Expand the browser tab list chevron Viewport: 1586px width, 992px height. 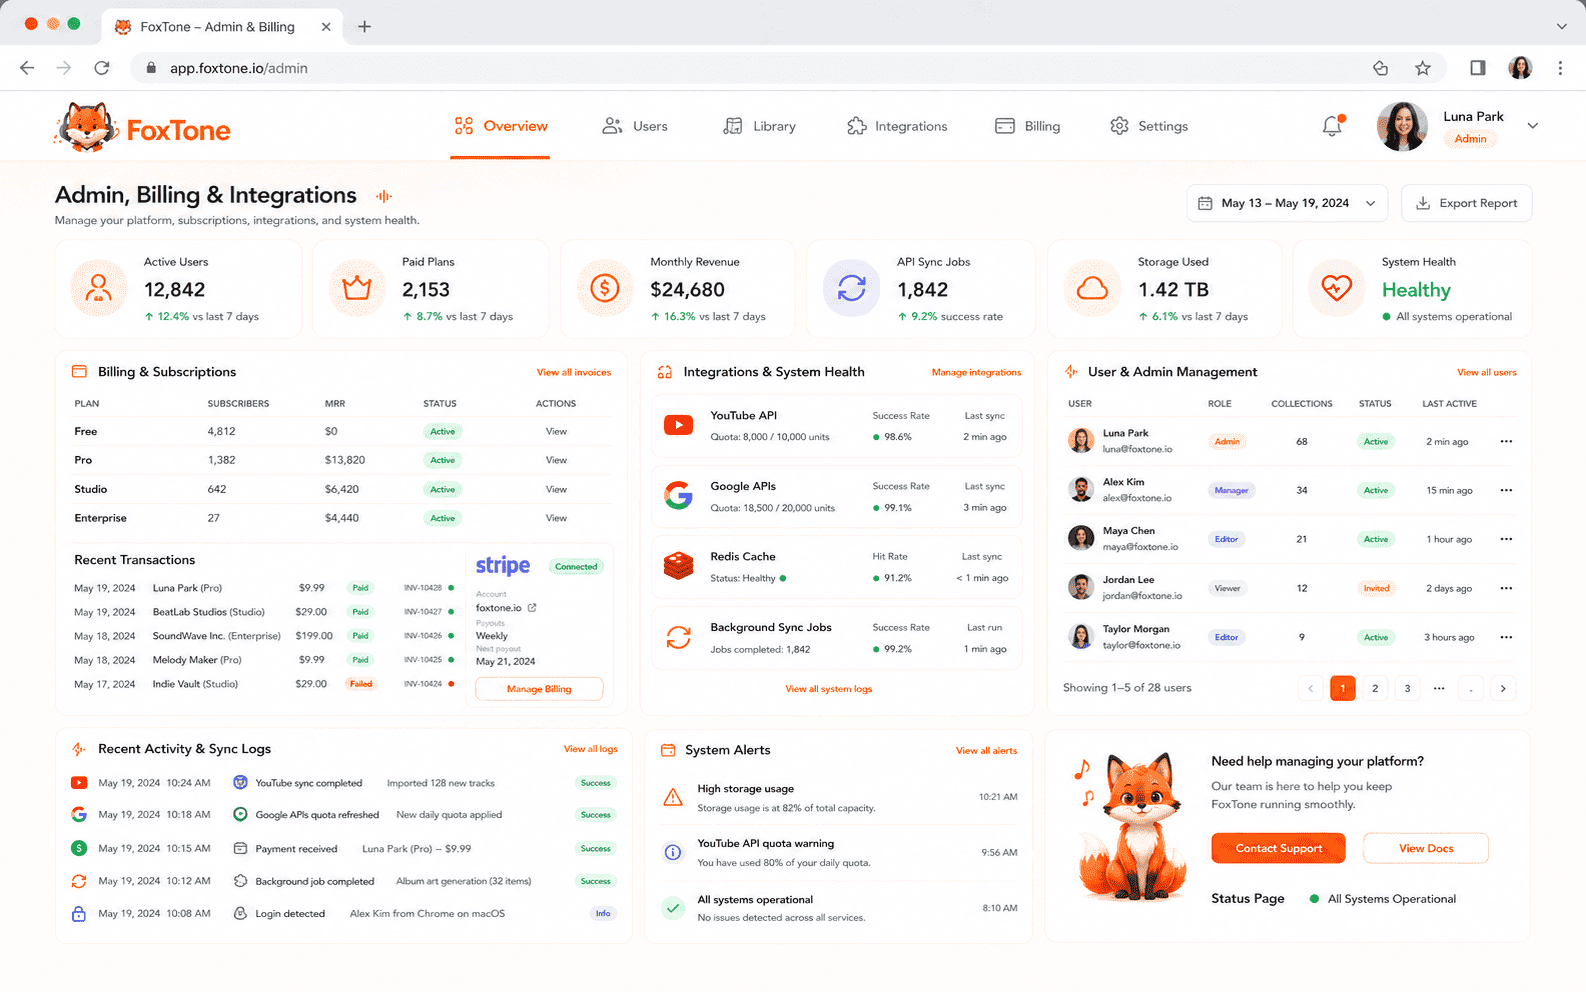pos(1561,27)
